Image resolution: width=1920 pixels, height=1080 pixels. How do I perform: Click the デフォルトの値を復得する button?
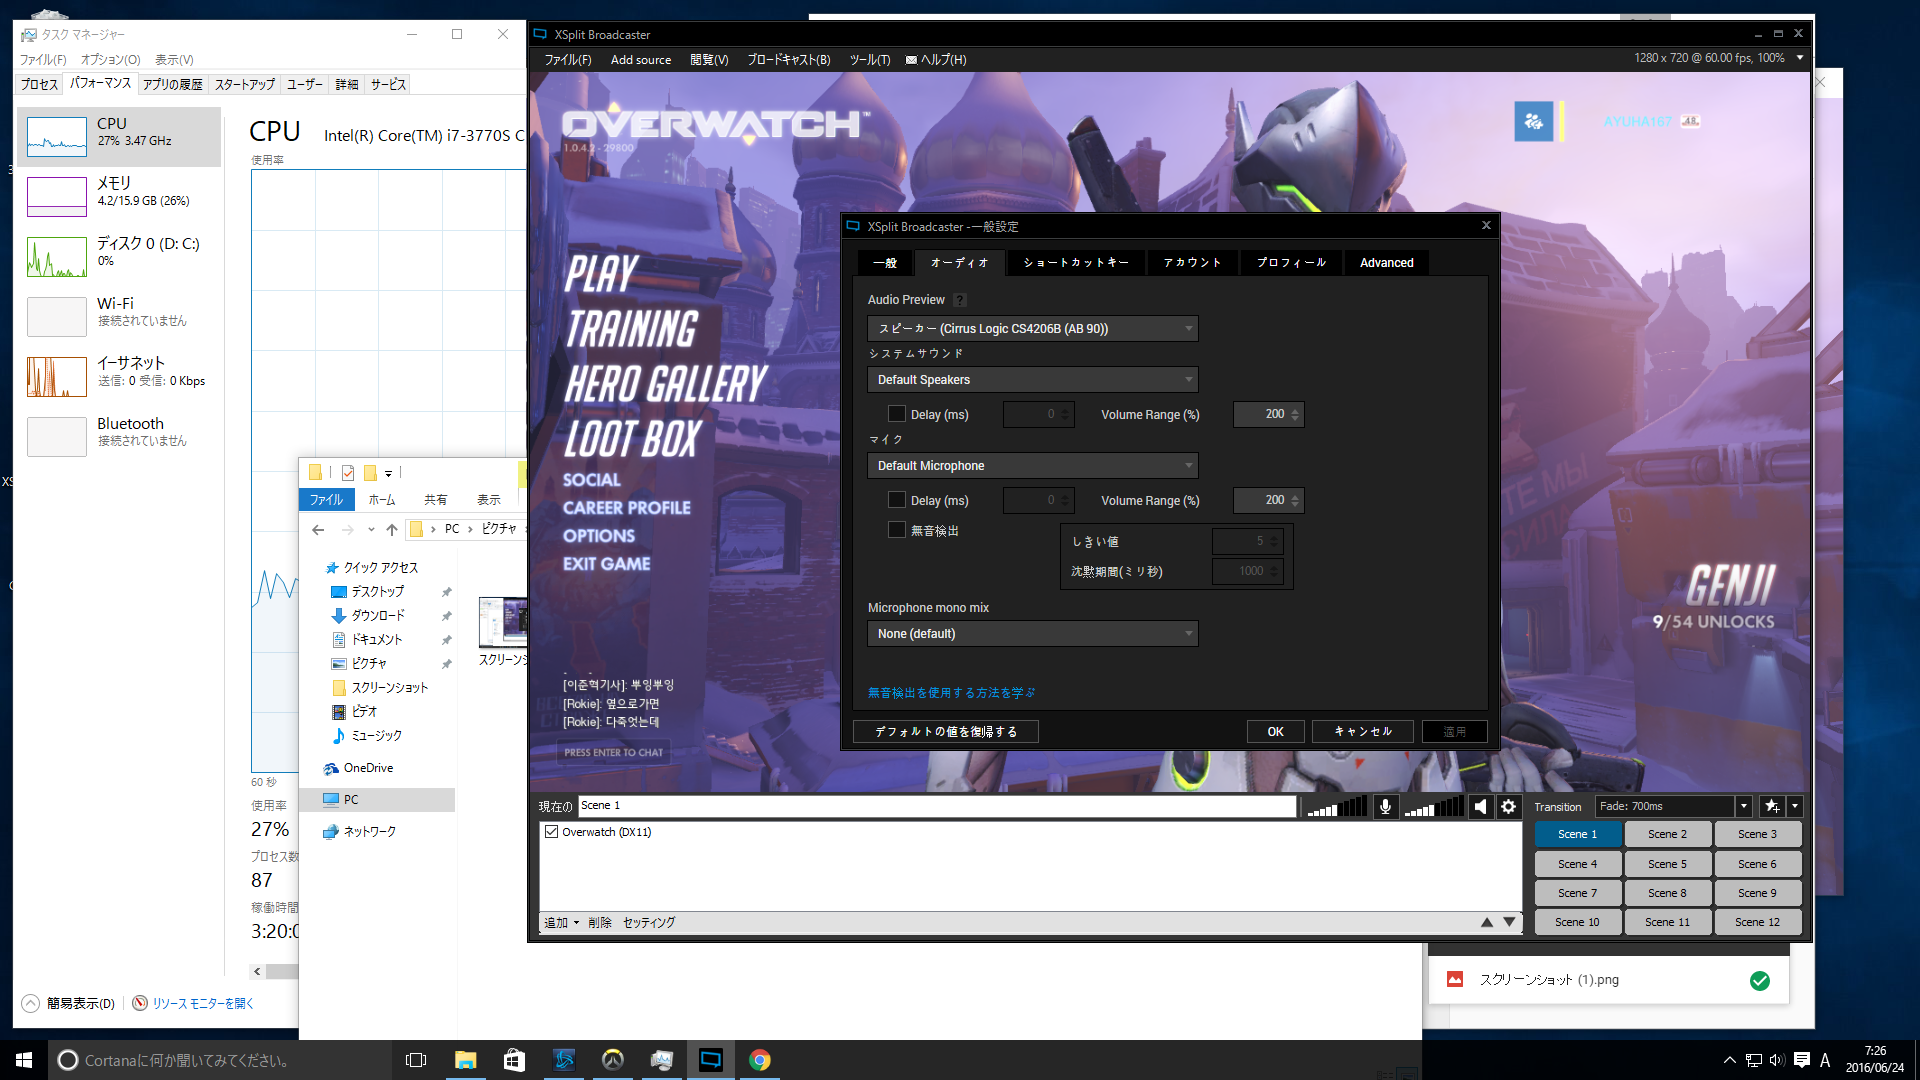click(x=945, y=732)
